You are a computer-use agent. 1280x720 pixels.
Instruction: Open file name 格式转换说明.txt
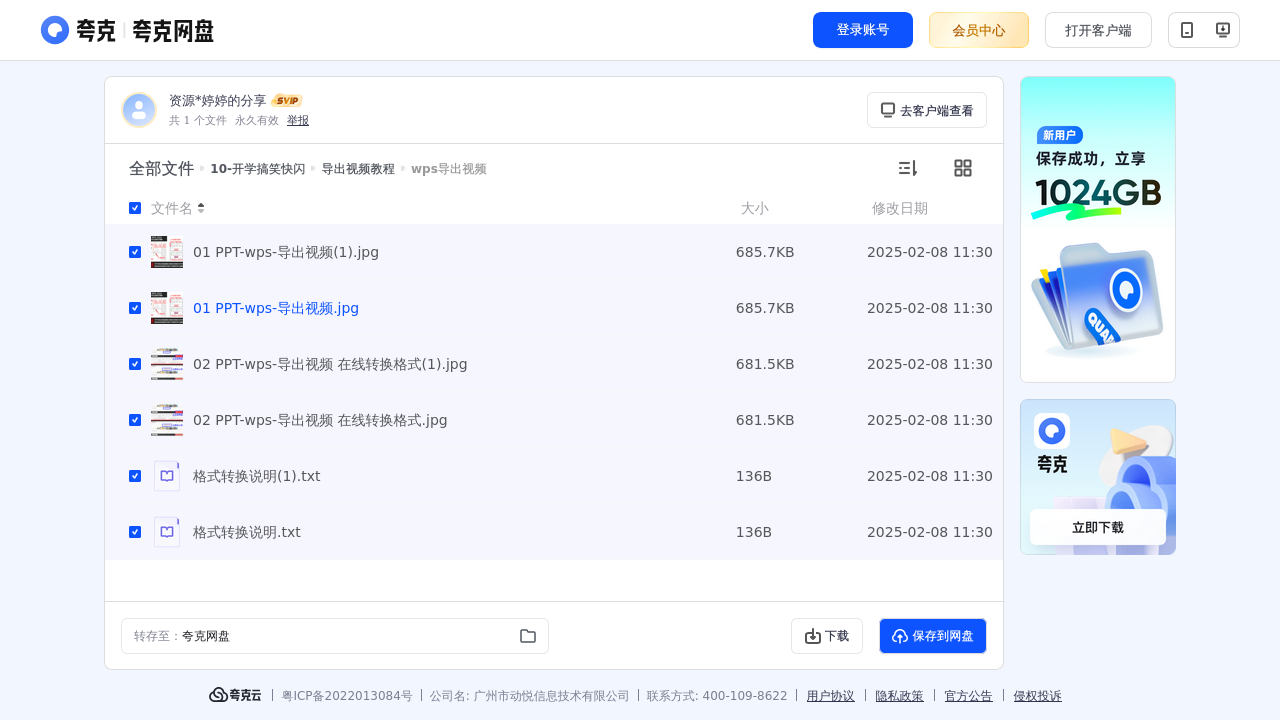(x=247, y=532)
